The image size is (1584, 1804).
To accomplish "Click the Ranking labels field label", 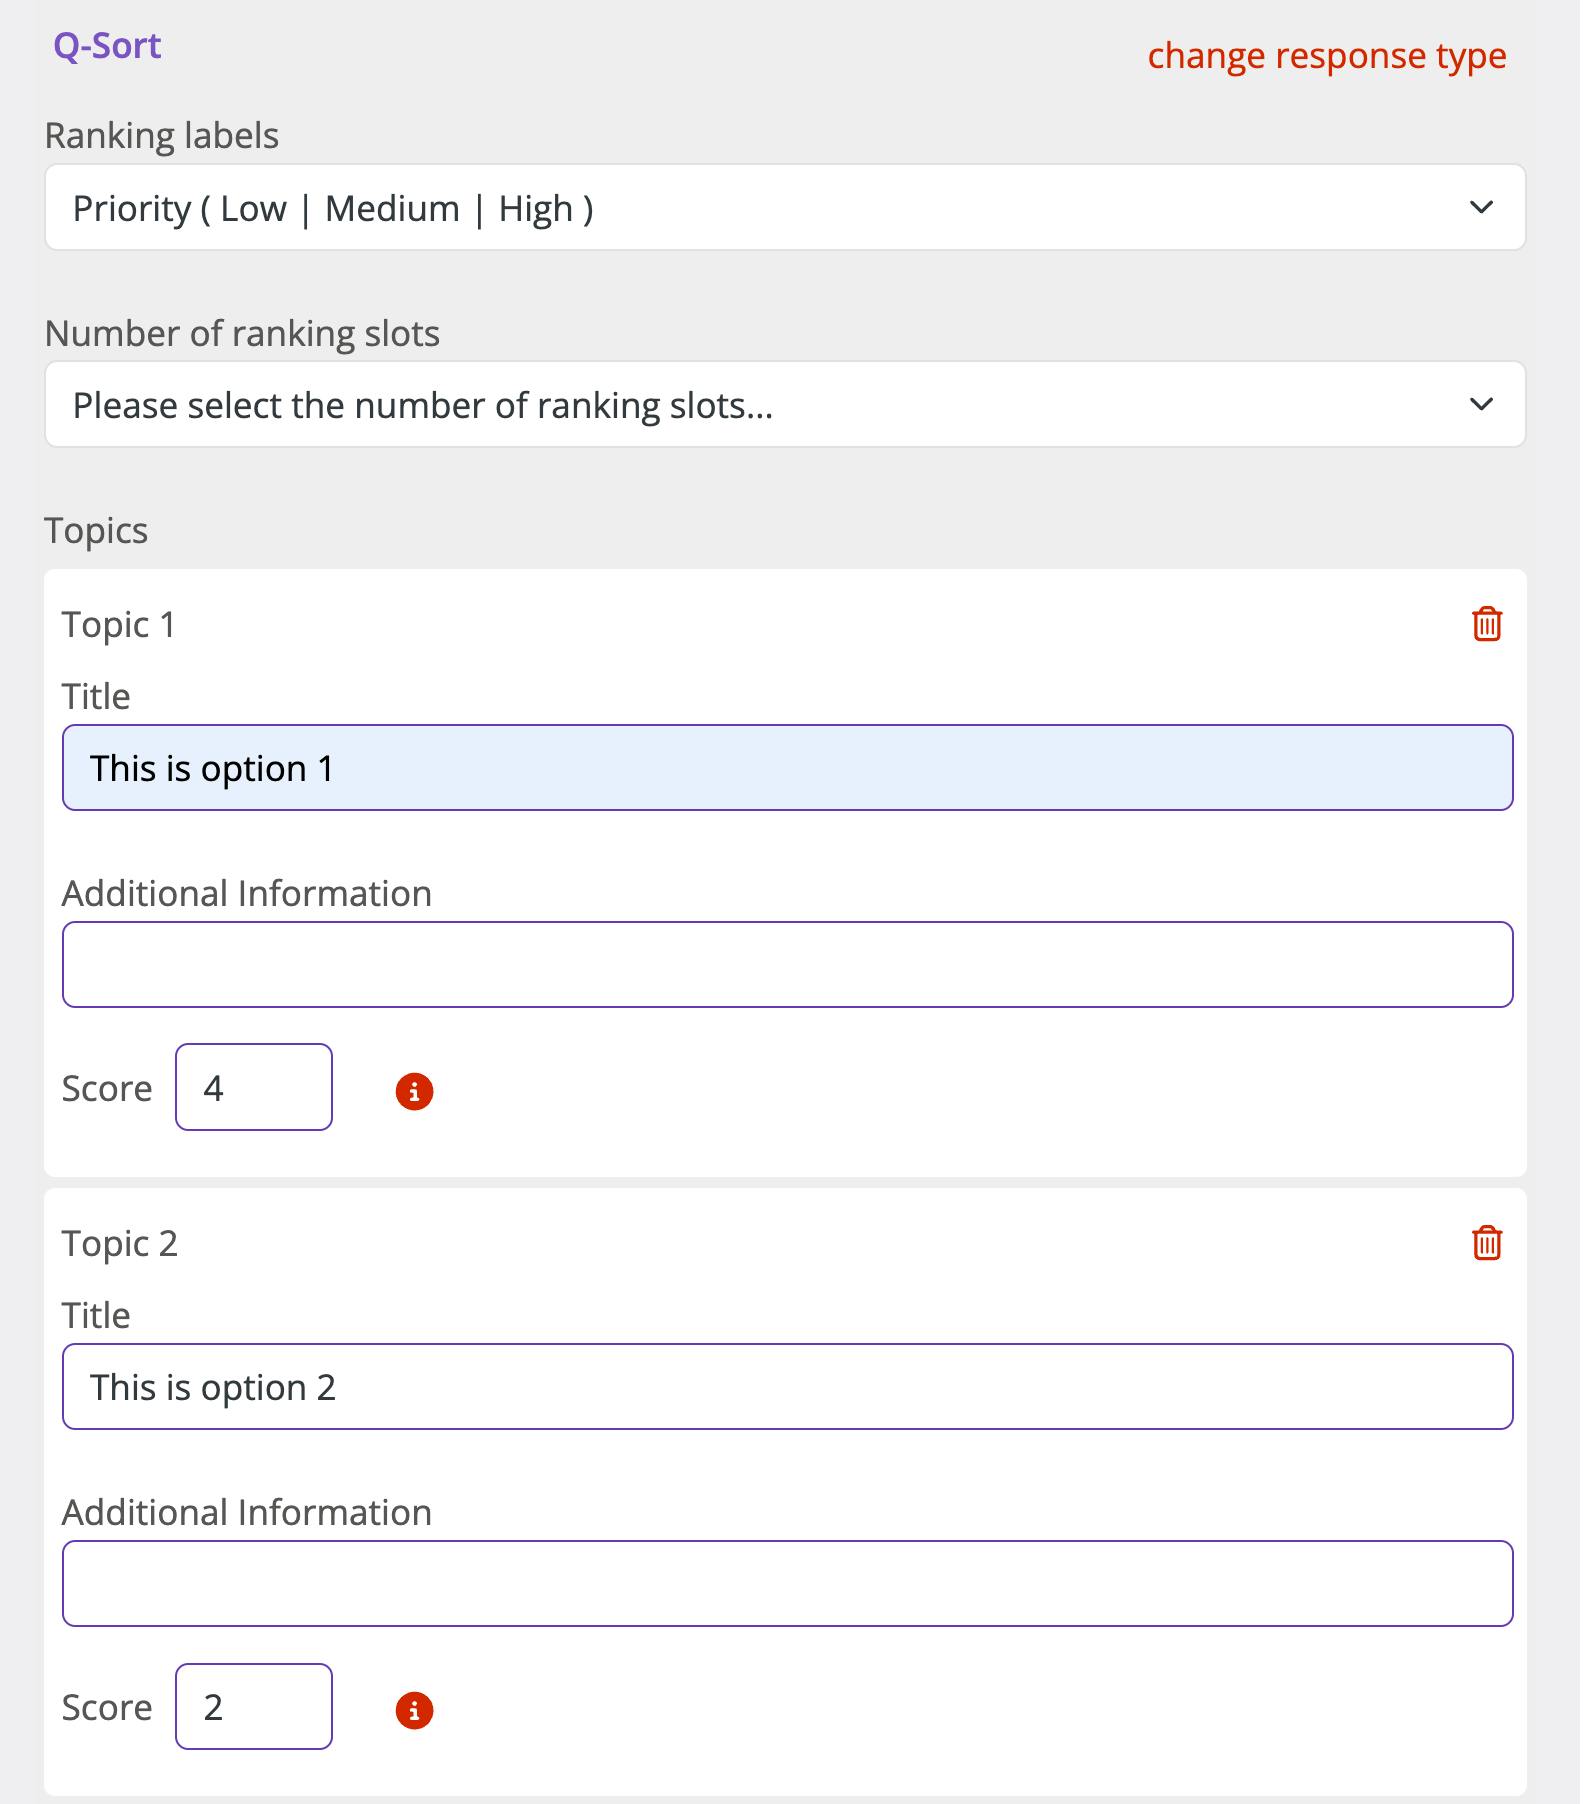I will coord(162,136).
